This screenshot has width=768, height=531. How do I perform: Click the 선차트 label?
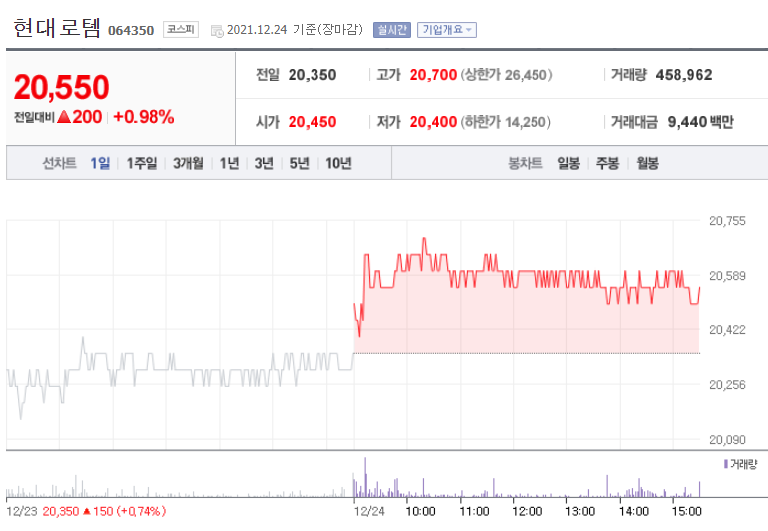(x=59, y=163)
